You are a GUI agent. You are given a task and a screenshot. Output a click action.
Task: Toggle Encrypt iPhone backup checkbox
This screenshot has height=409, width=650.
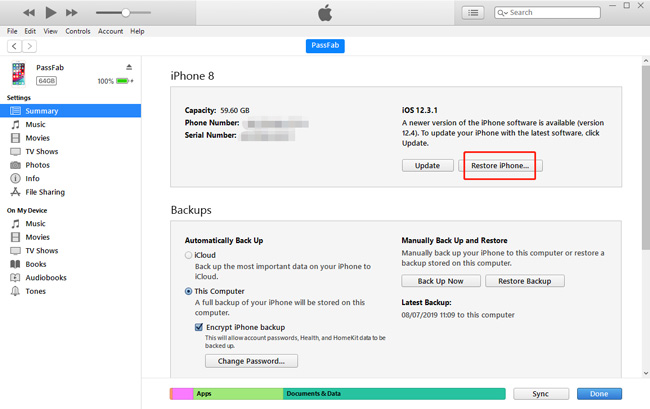click(x=199, y=327)
